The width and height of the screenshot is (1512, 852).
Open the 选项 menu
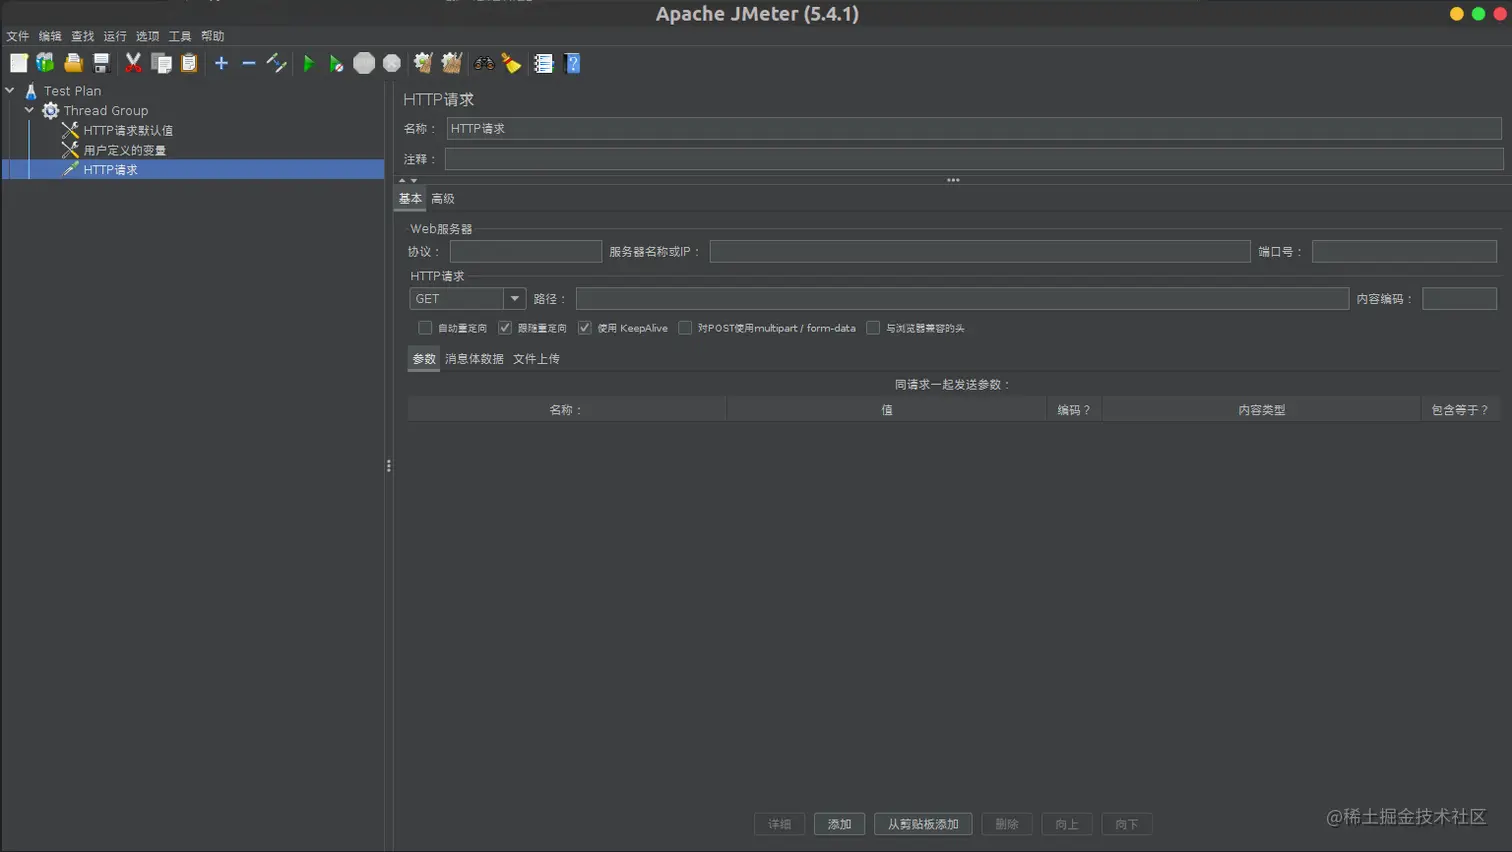tap(147, 36)
